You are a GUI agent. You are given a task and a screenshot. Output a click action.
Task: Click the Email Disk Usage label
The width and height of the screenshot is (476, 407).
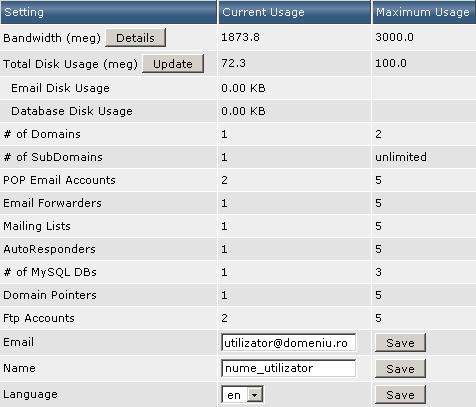coord(60,88)
